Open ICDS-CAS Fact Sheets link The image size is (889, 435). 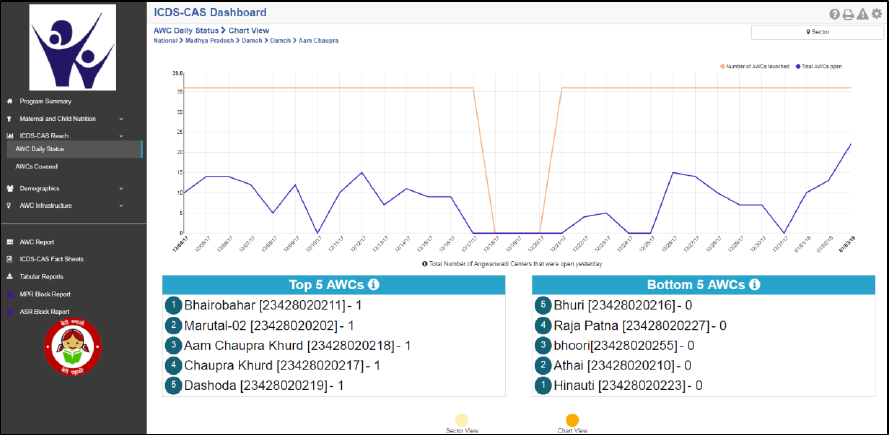pos(52,259)
